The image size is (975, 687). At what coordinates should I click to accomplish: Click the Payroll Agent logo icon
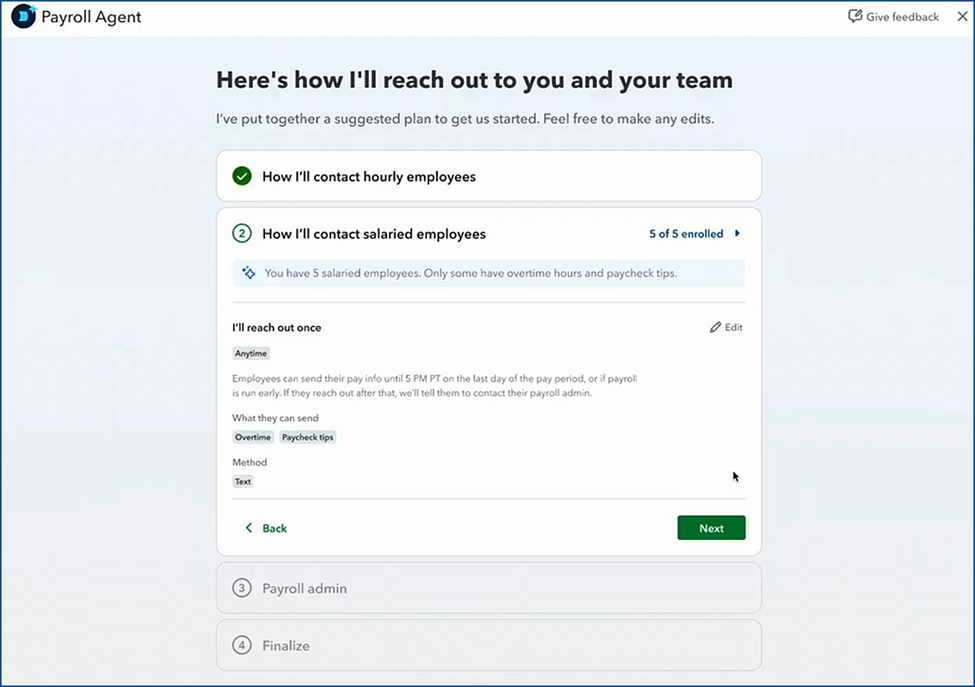click(24, 16)
